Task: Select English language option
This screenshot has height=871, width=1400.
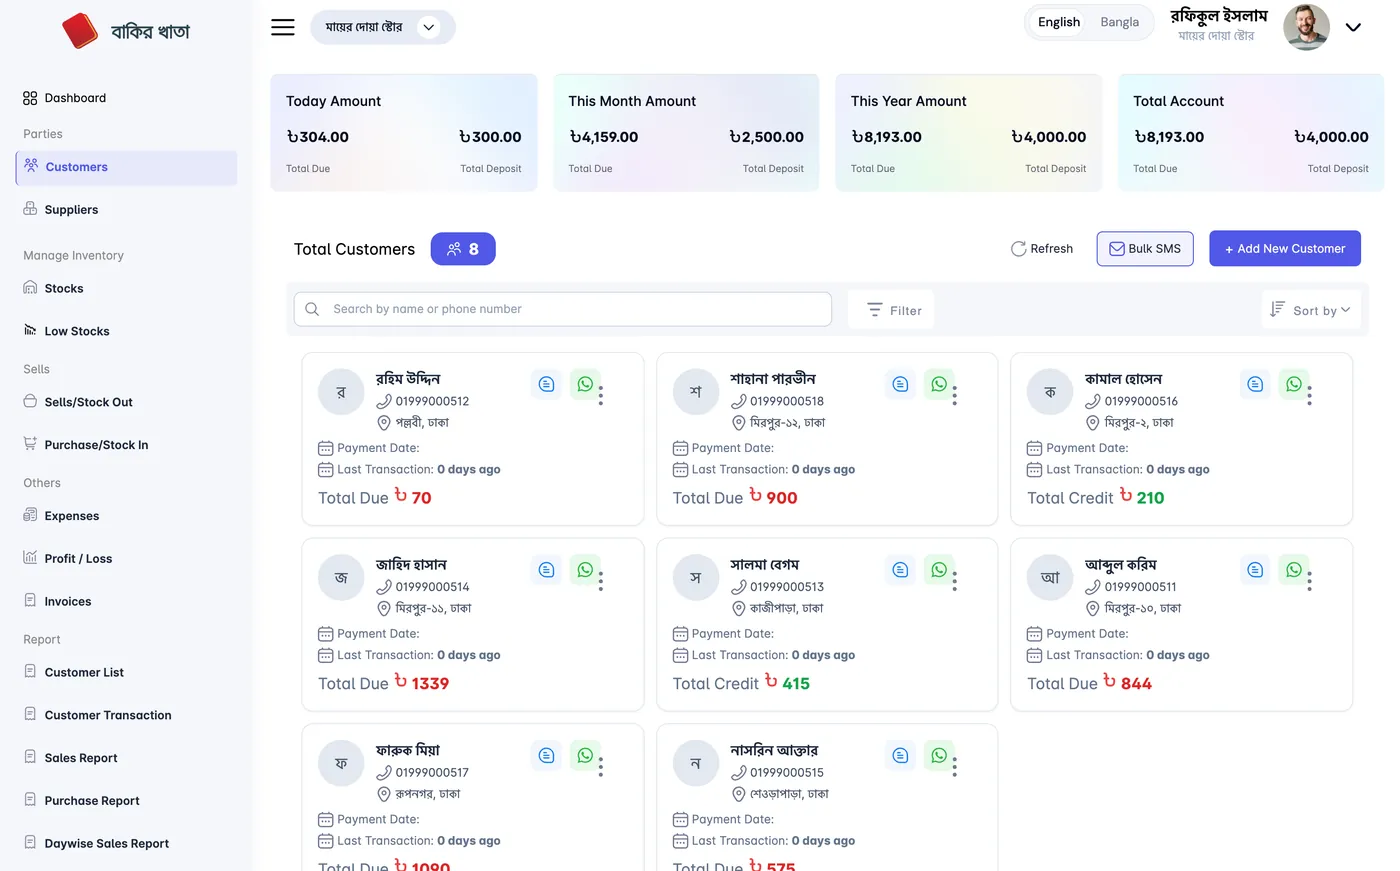Action: [1058, 22]
